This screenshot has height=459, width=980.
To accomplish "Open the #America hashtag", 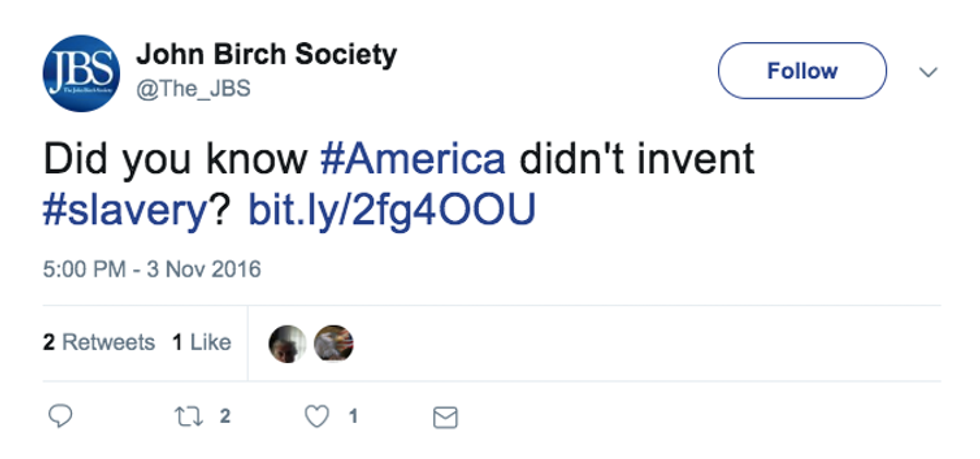I will pos(412,158).
